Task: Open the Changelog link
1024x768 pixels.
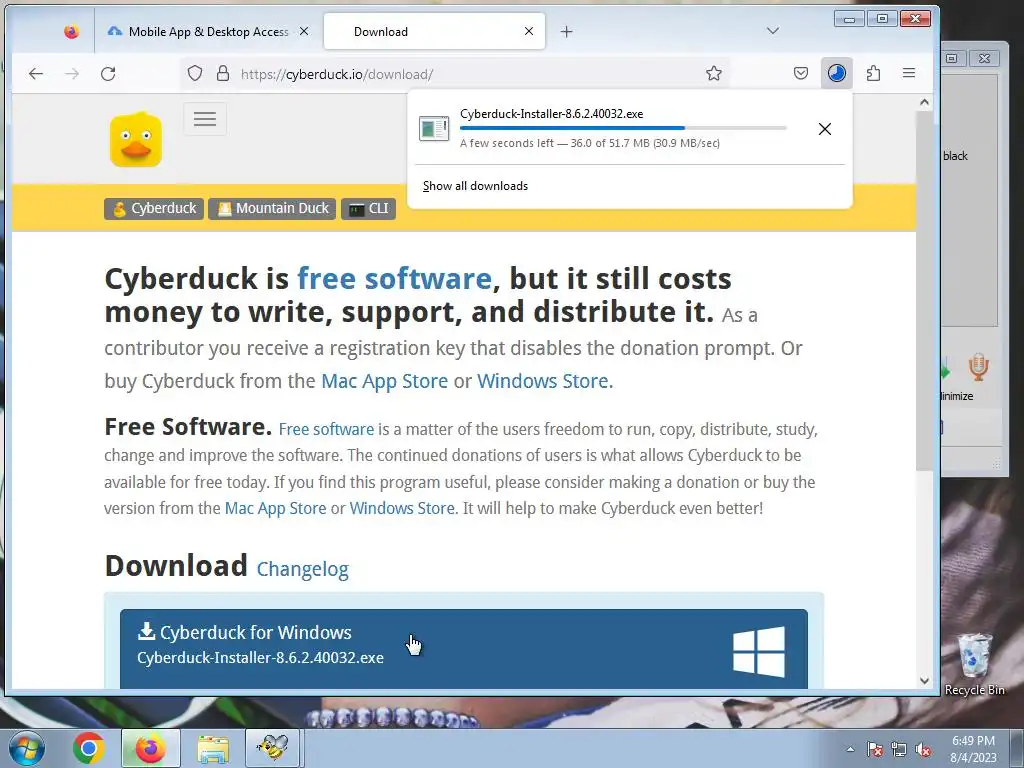Action: coord(302,569)
